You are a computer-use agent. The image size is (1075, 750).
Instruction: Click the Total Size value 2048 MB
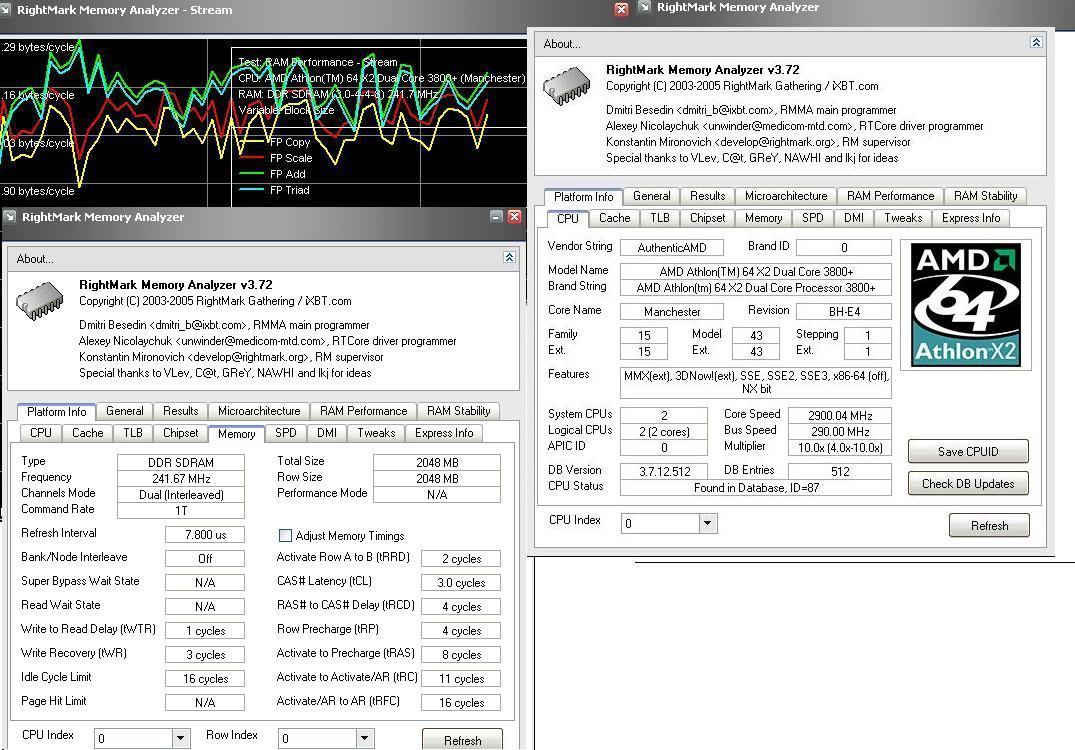pyautogui.click(x=437, y=462)
